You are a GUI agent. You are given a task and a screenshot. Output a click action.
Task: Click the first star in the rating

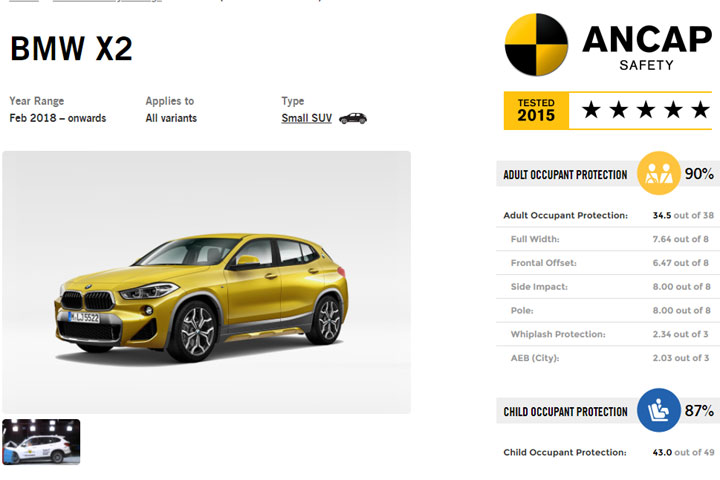pos(591,110)
